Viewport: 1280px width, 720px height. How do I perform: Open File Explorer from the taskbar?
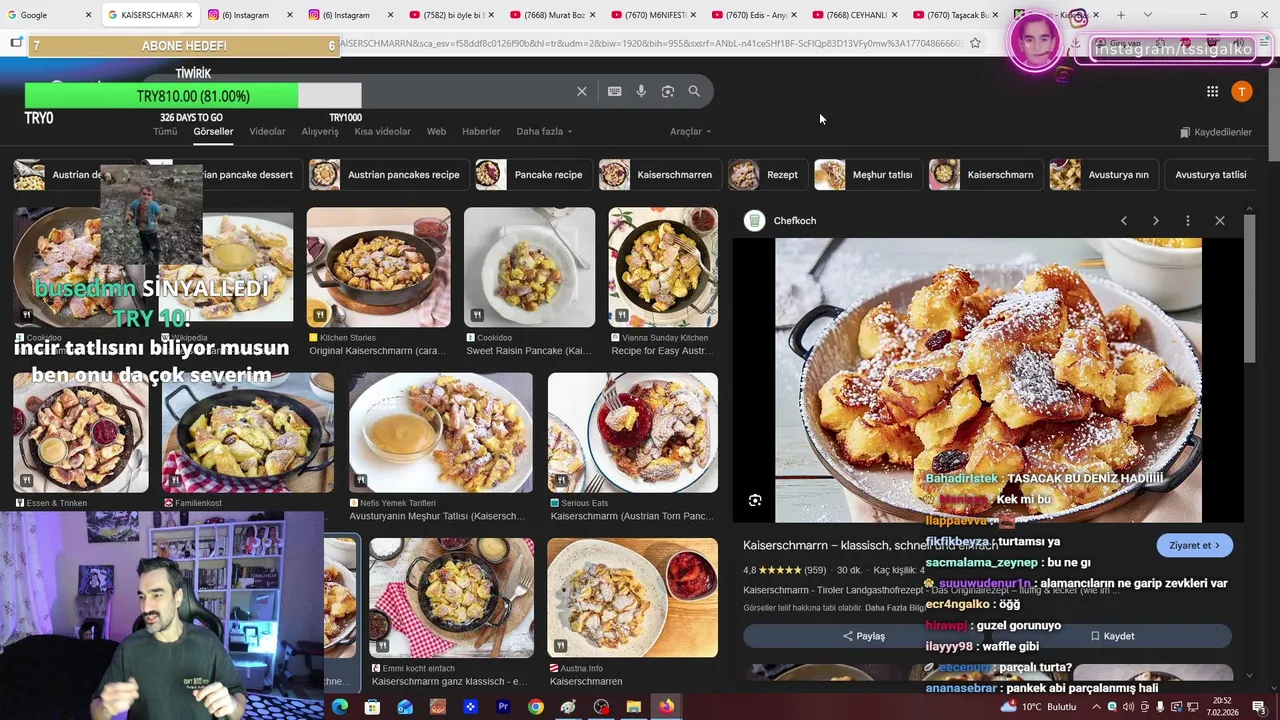point(633,707)
